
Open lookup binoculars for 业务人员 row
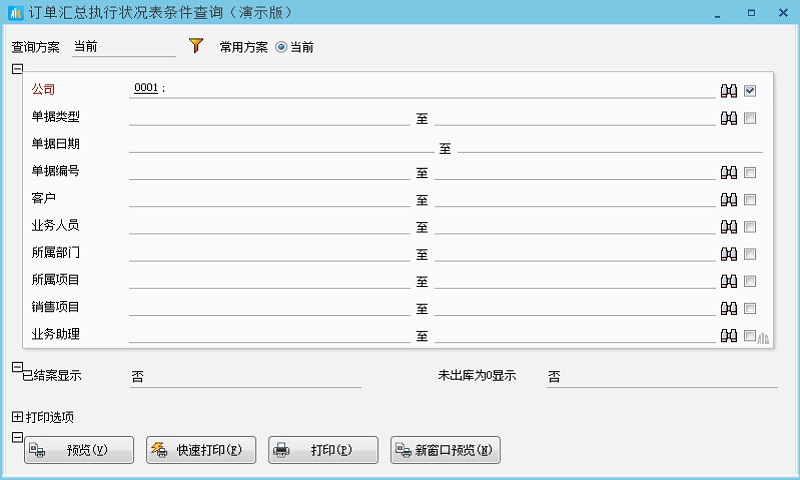729,227
